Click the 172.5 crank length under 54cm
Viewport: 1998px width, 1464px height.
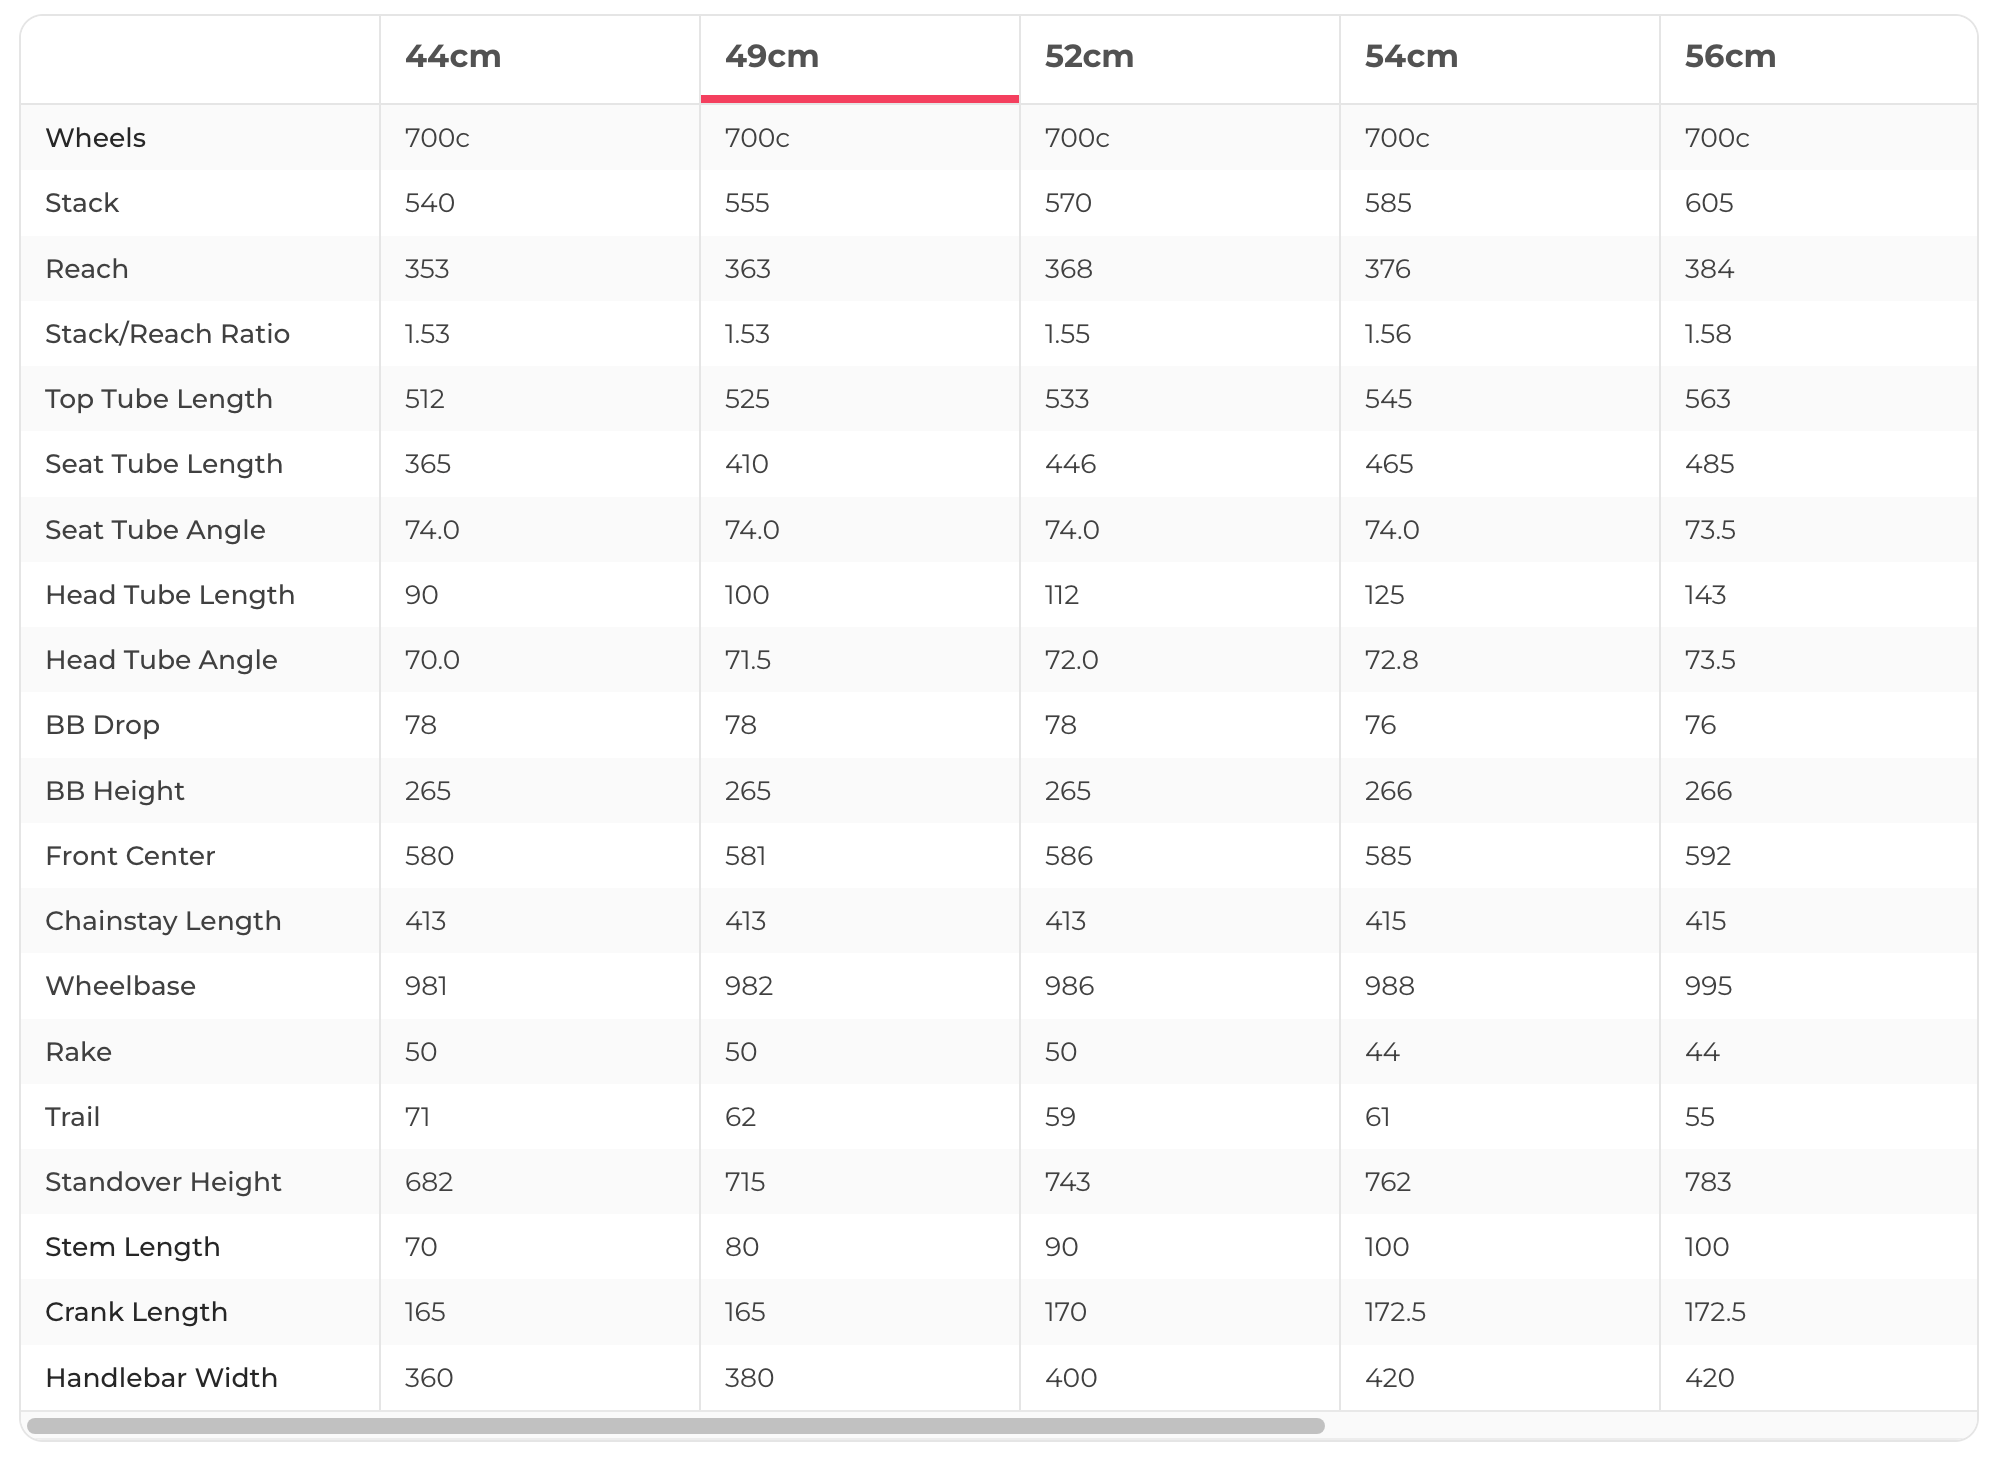click(1395, 1312)
